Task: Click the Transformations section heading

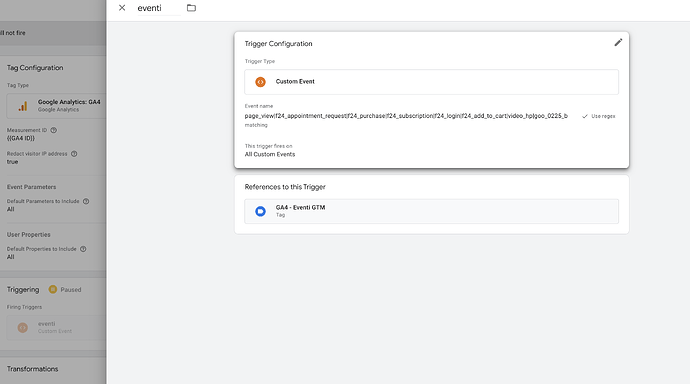Action: point(33,369)
